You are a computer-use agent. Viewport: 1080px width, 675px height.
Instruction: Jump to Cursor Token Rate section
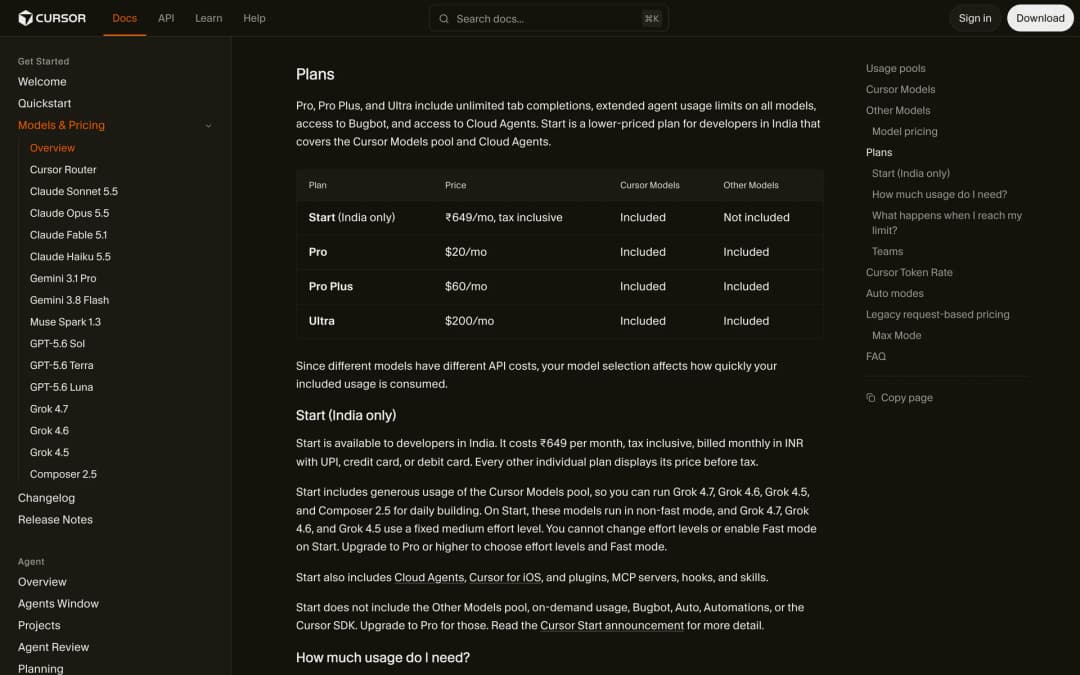coord(909,273)
